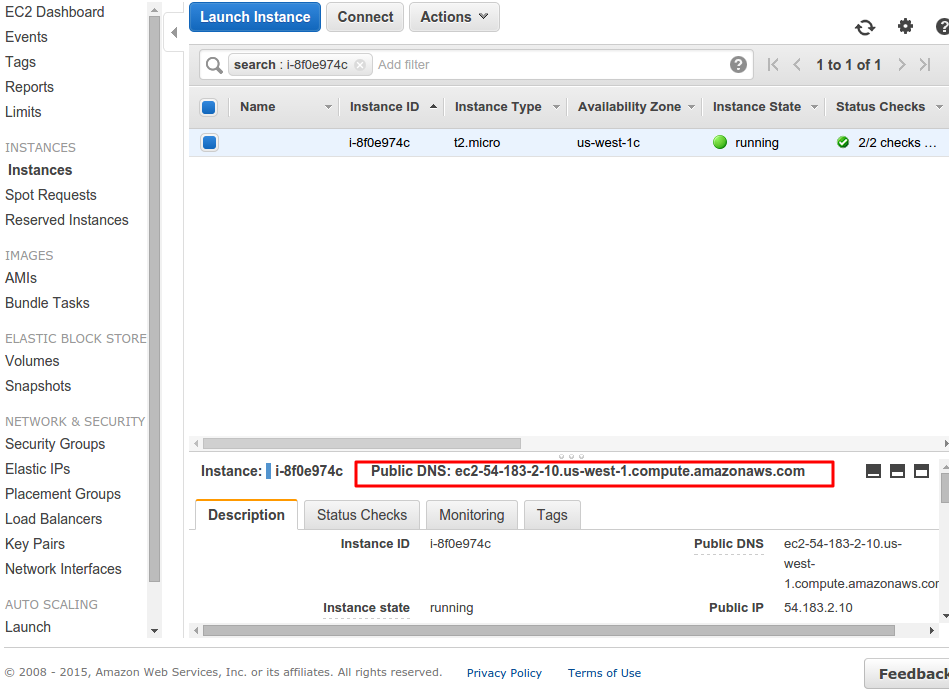Image resolution: width=949 pixels, height=690 pixels.
Task: Switch to the Tags tab
Action: [x=552, y=514]
